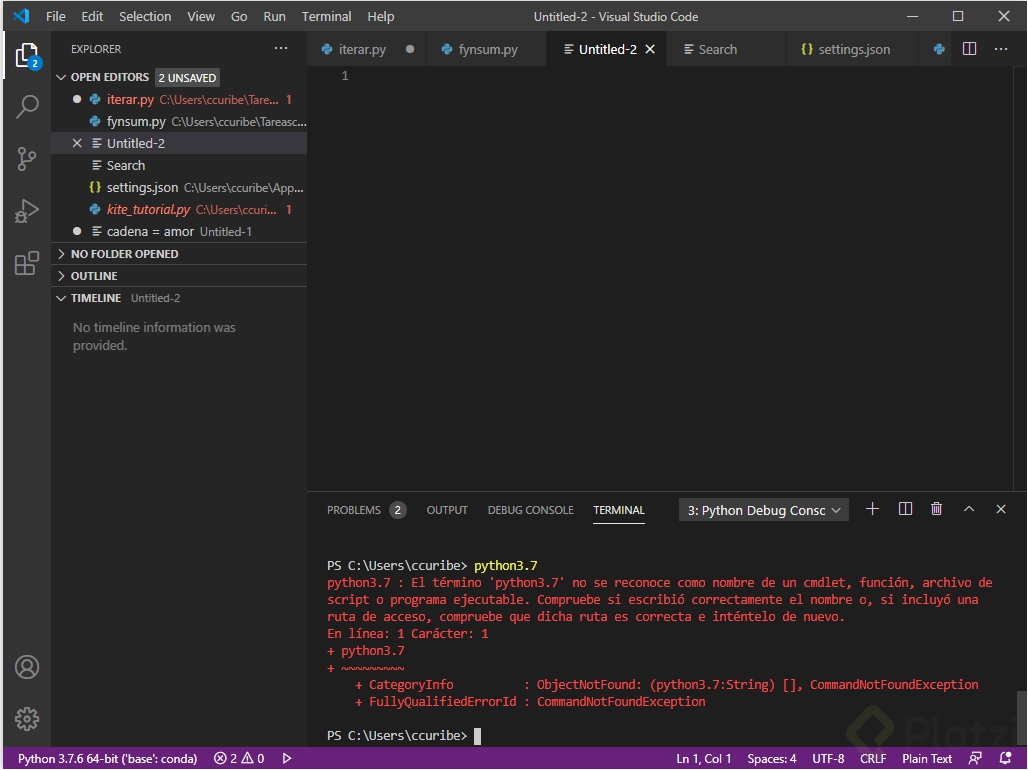This screenshot has height=770, width=1028.
Task: Kill terminal with the trash icon
Action: tap(936, 509)
